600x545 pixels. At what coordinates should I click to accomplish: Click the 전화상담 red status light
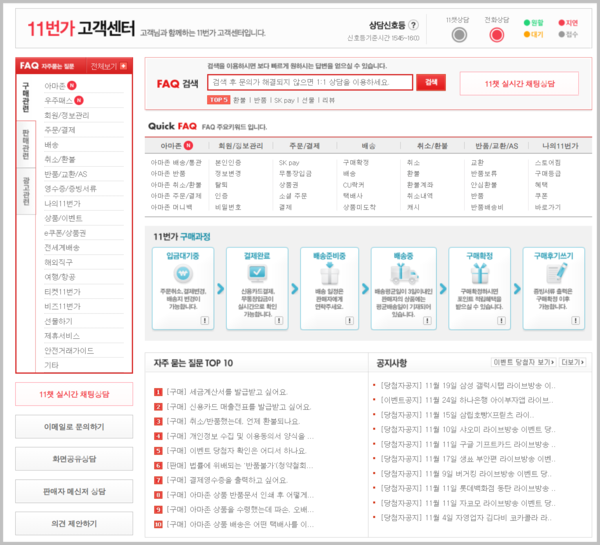496,35
